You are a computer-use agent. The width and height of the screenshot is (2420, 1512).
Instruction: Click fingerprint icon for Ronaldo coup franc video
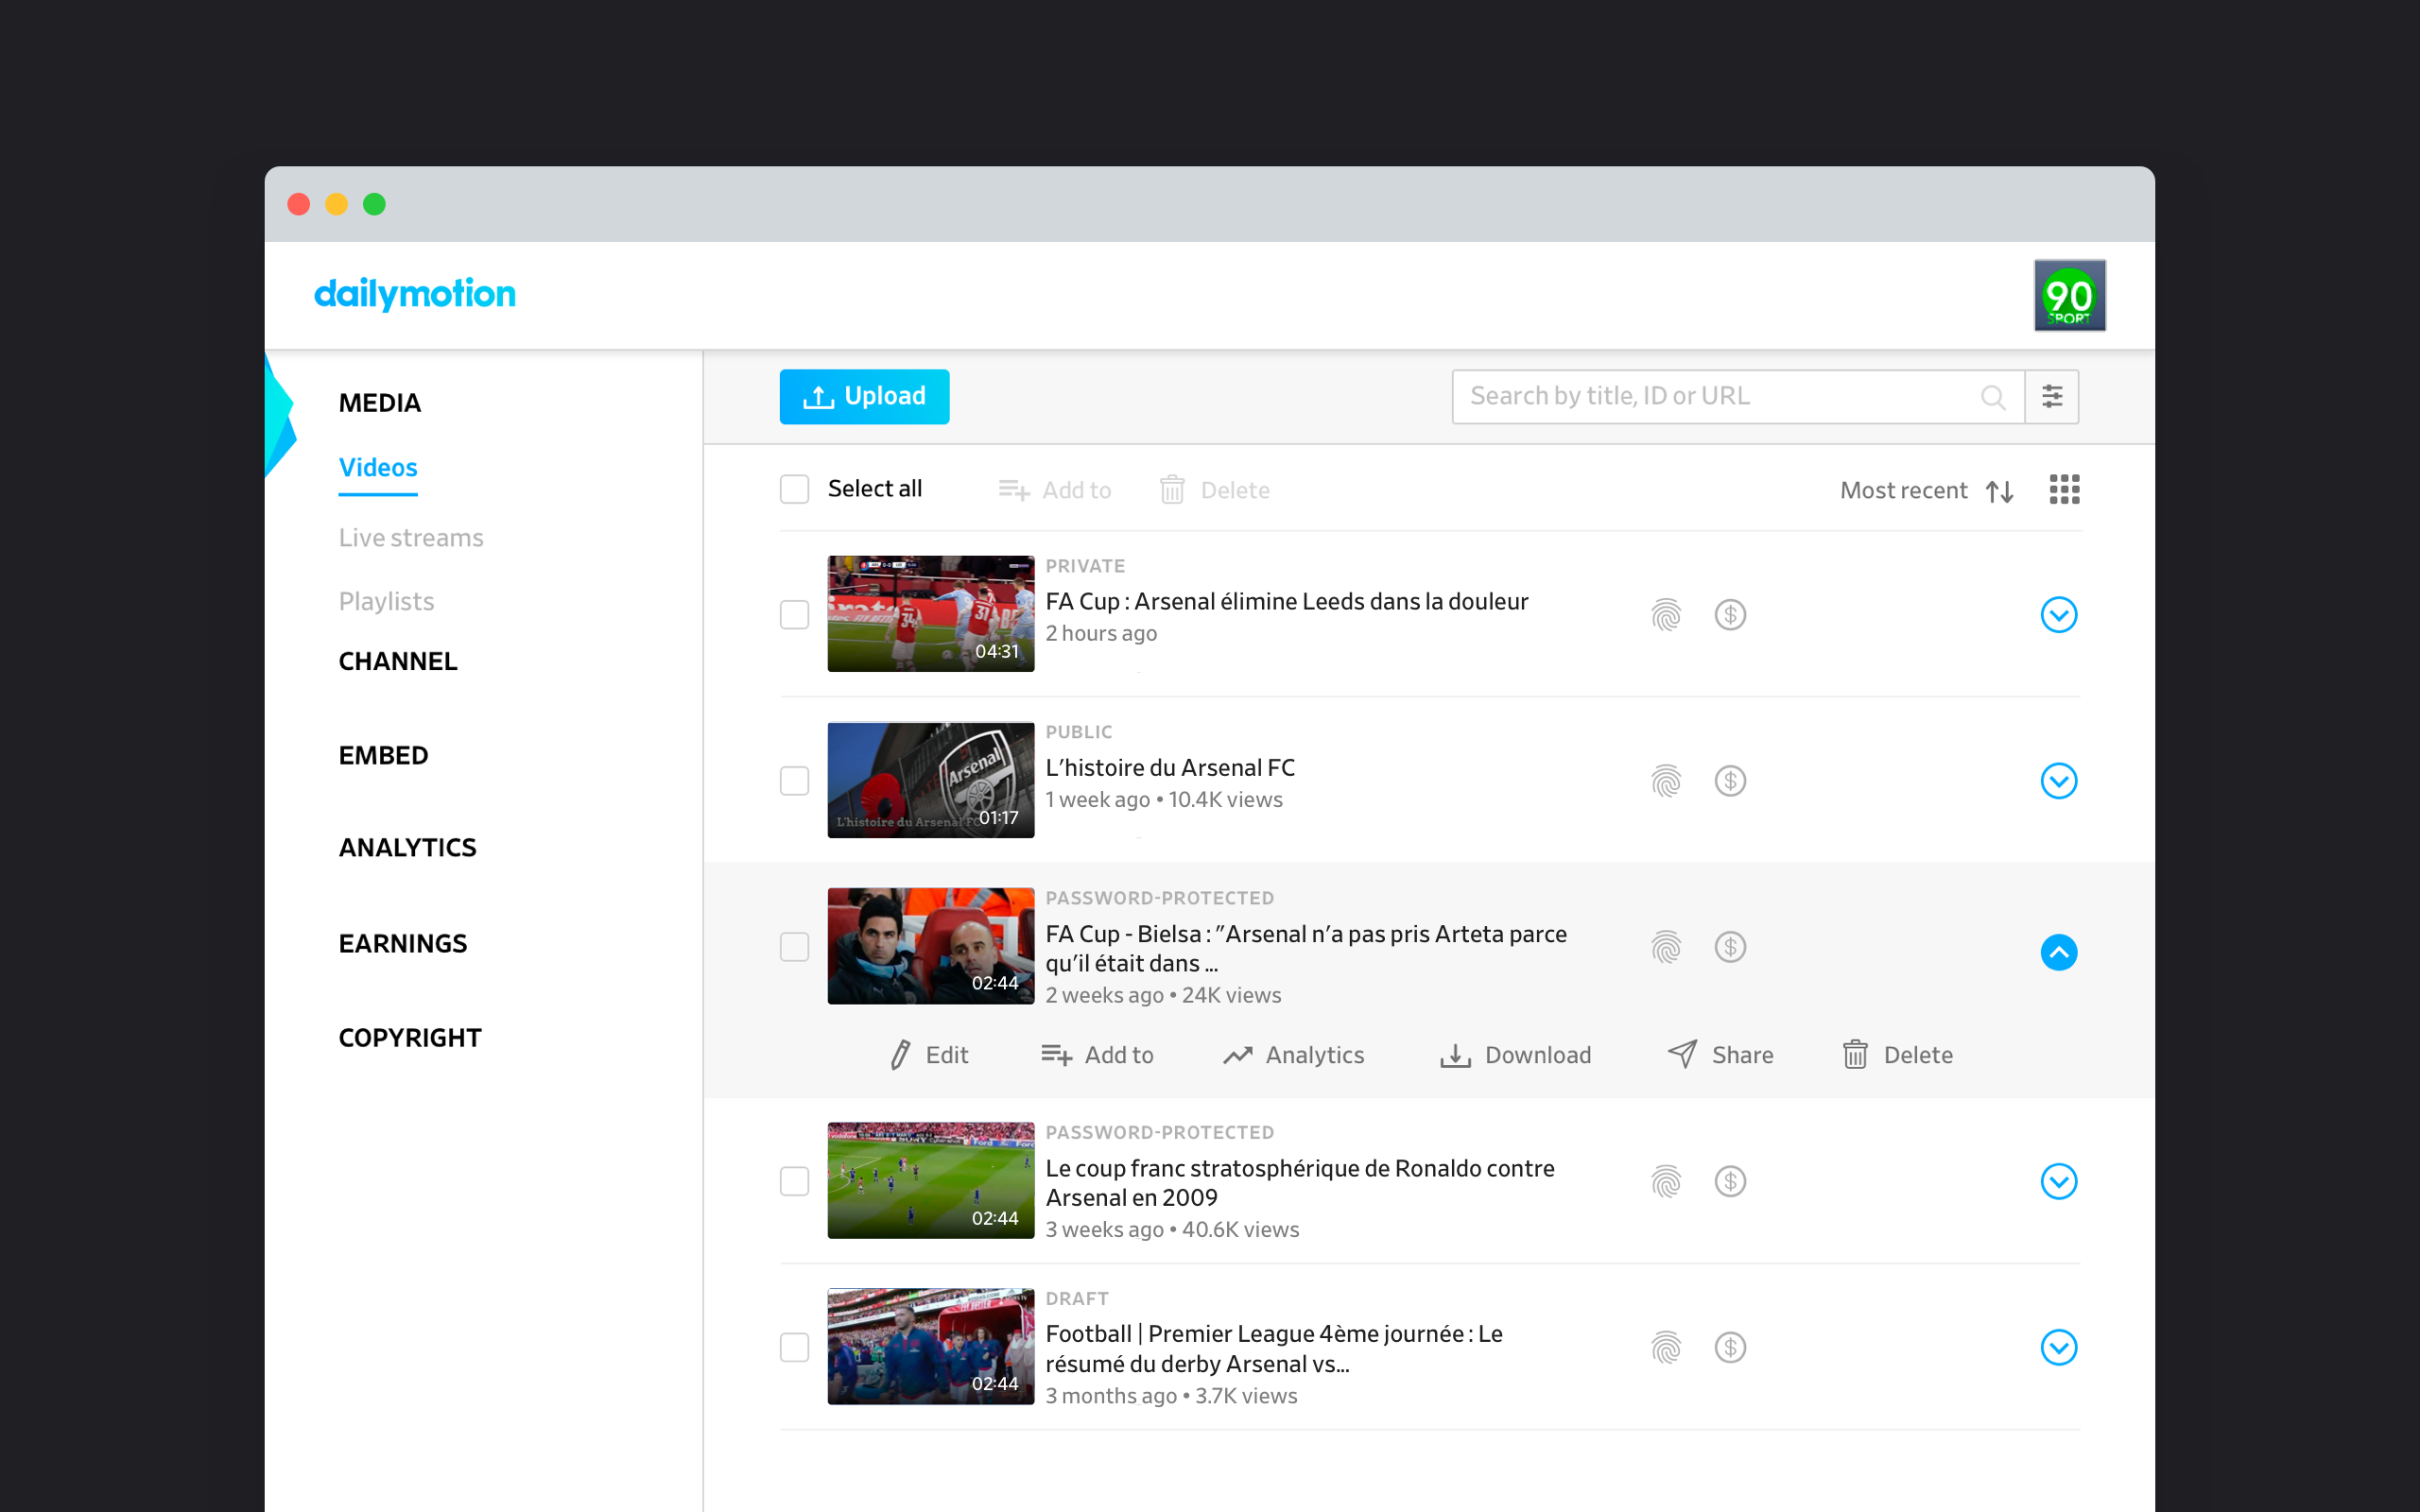point(1666,1181)
